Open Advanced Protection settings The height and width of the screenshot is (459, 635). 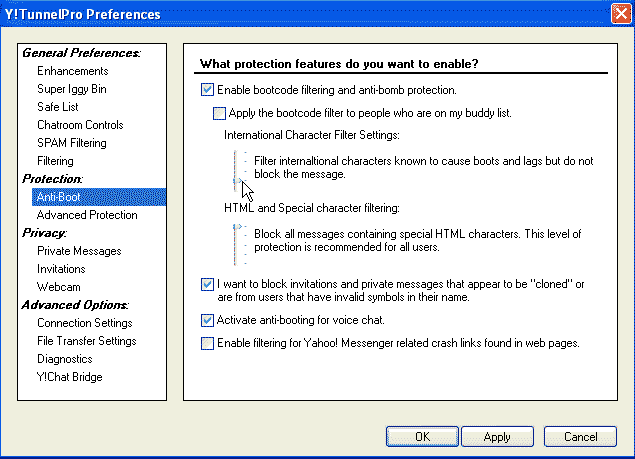click(87, 215)
